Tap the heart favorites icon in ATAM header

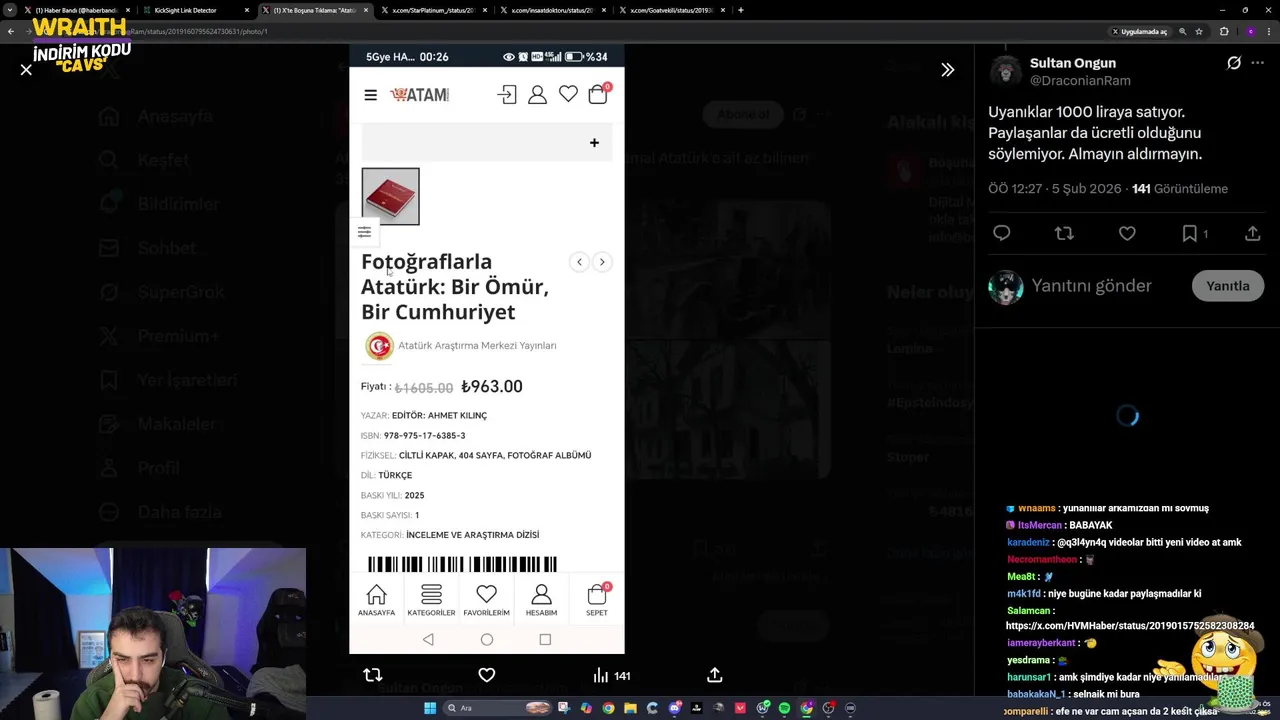coord(568,94)
